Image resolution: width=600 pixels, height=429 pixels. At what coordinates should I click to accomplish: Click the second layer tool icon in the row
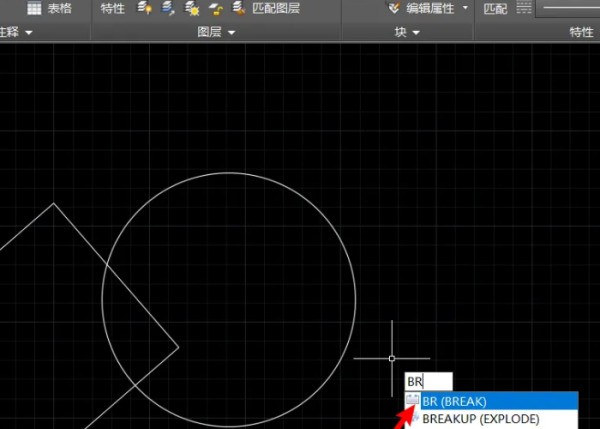tap(167, 9)
